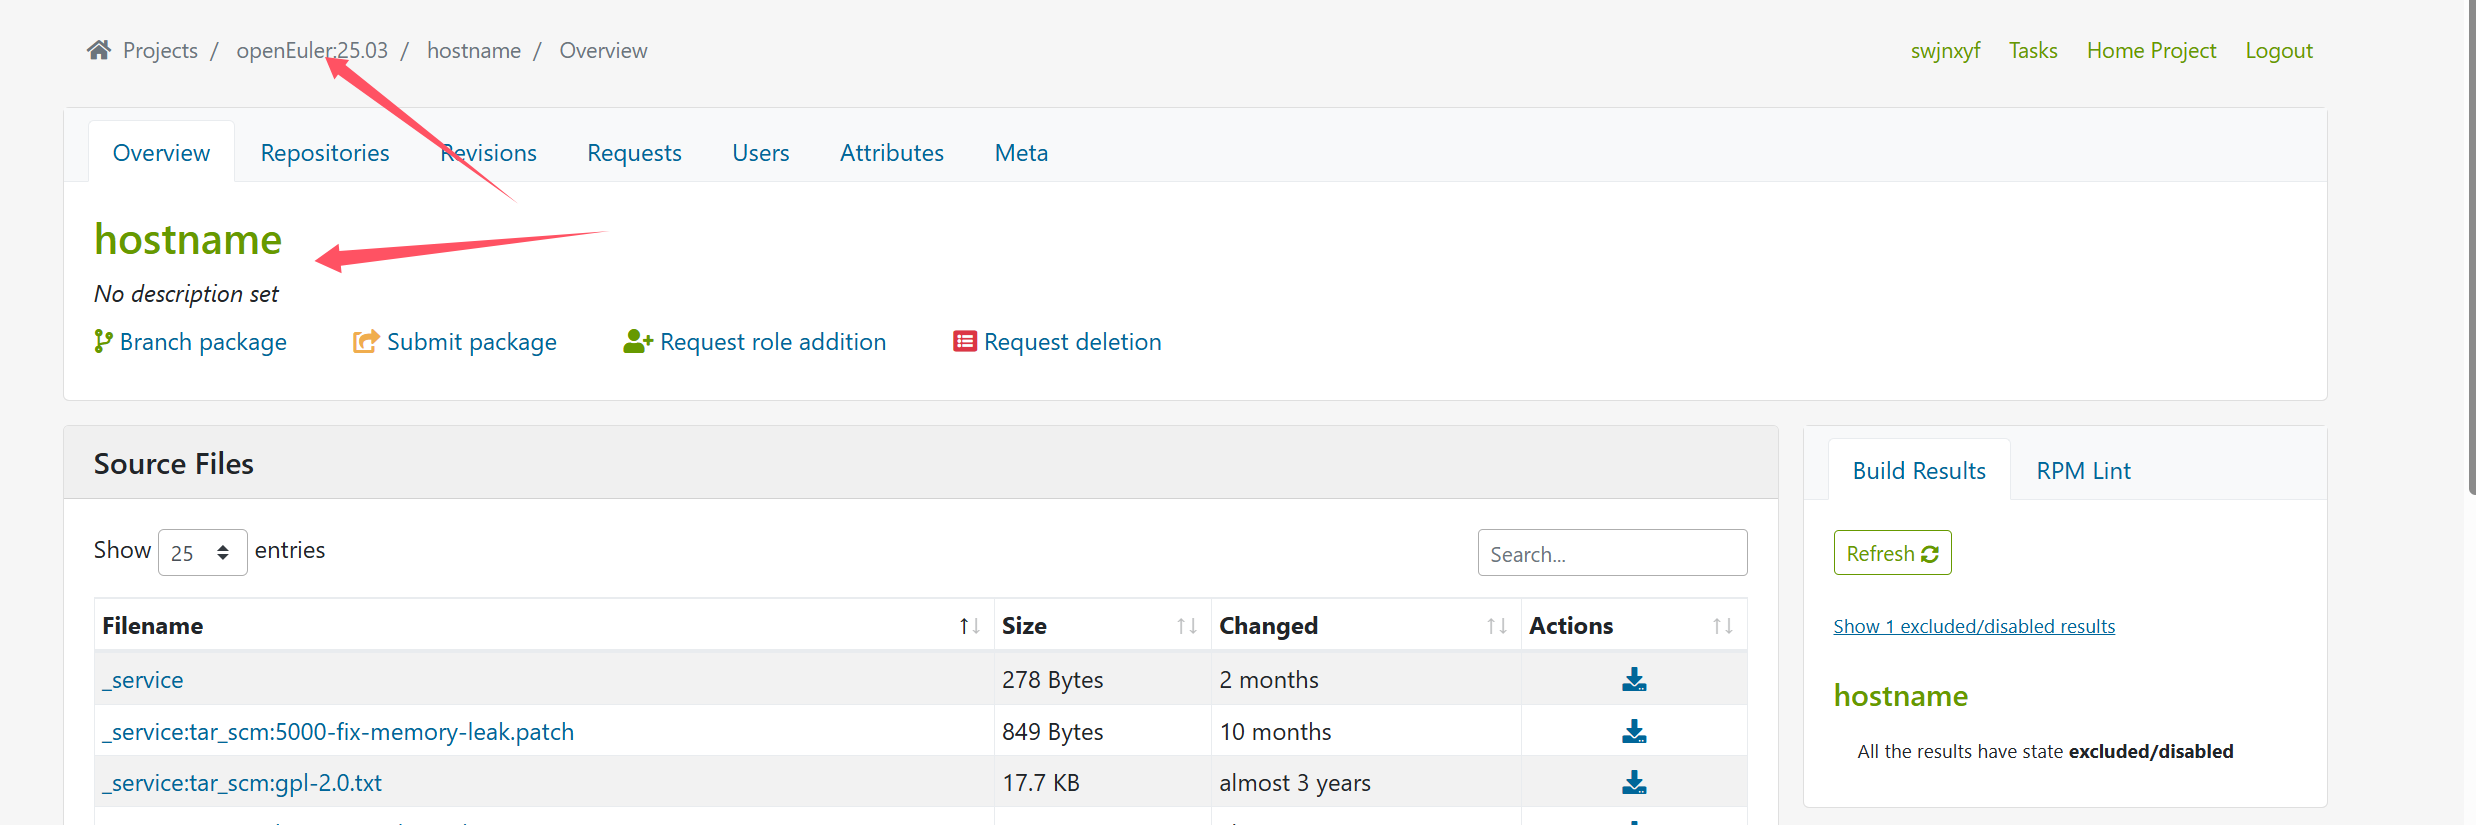Click the Branch package fork icon
Image resolution: width=2476 pixels, height=825 pixels.
(103, 342)
